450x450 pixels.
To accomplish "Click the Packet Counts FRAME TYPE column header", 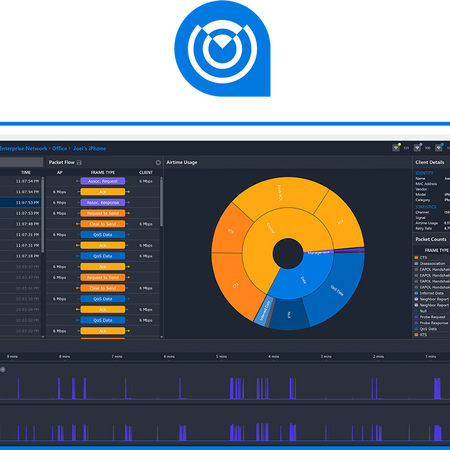I will 437,250.
